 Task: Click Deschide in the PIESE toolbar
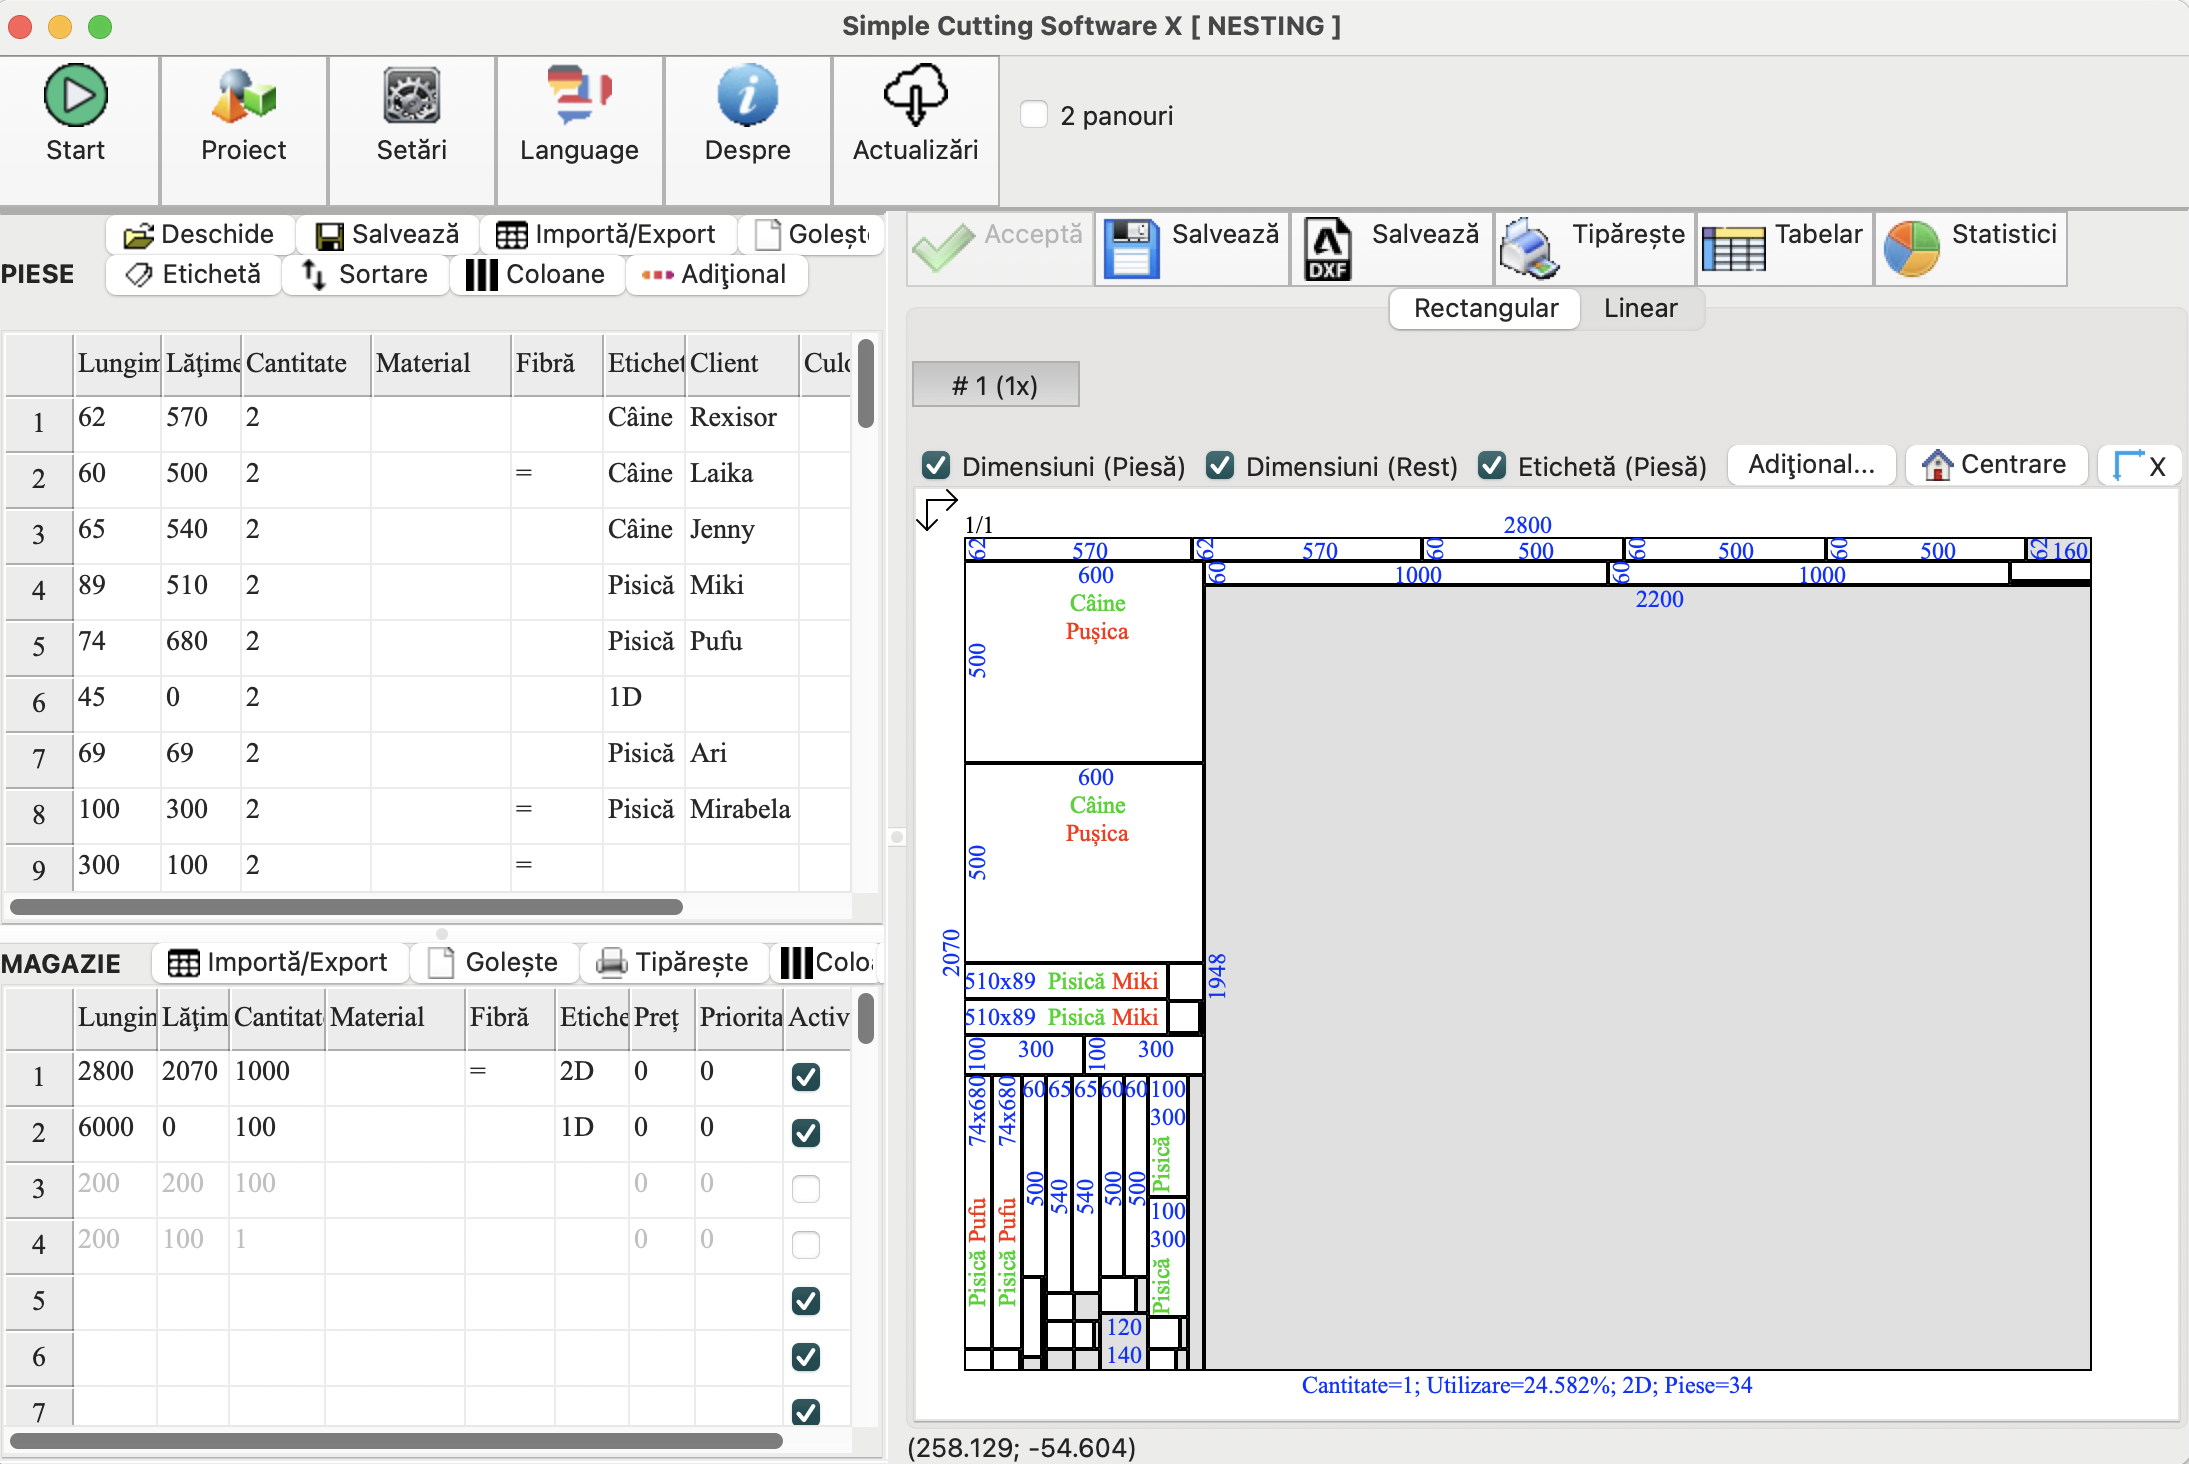(x=200, y=234)
